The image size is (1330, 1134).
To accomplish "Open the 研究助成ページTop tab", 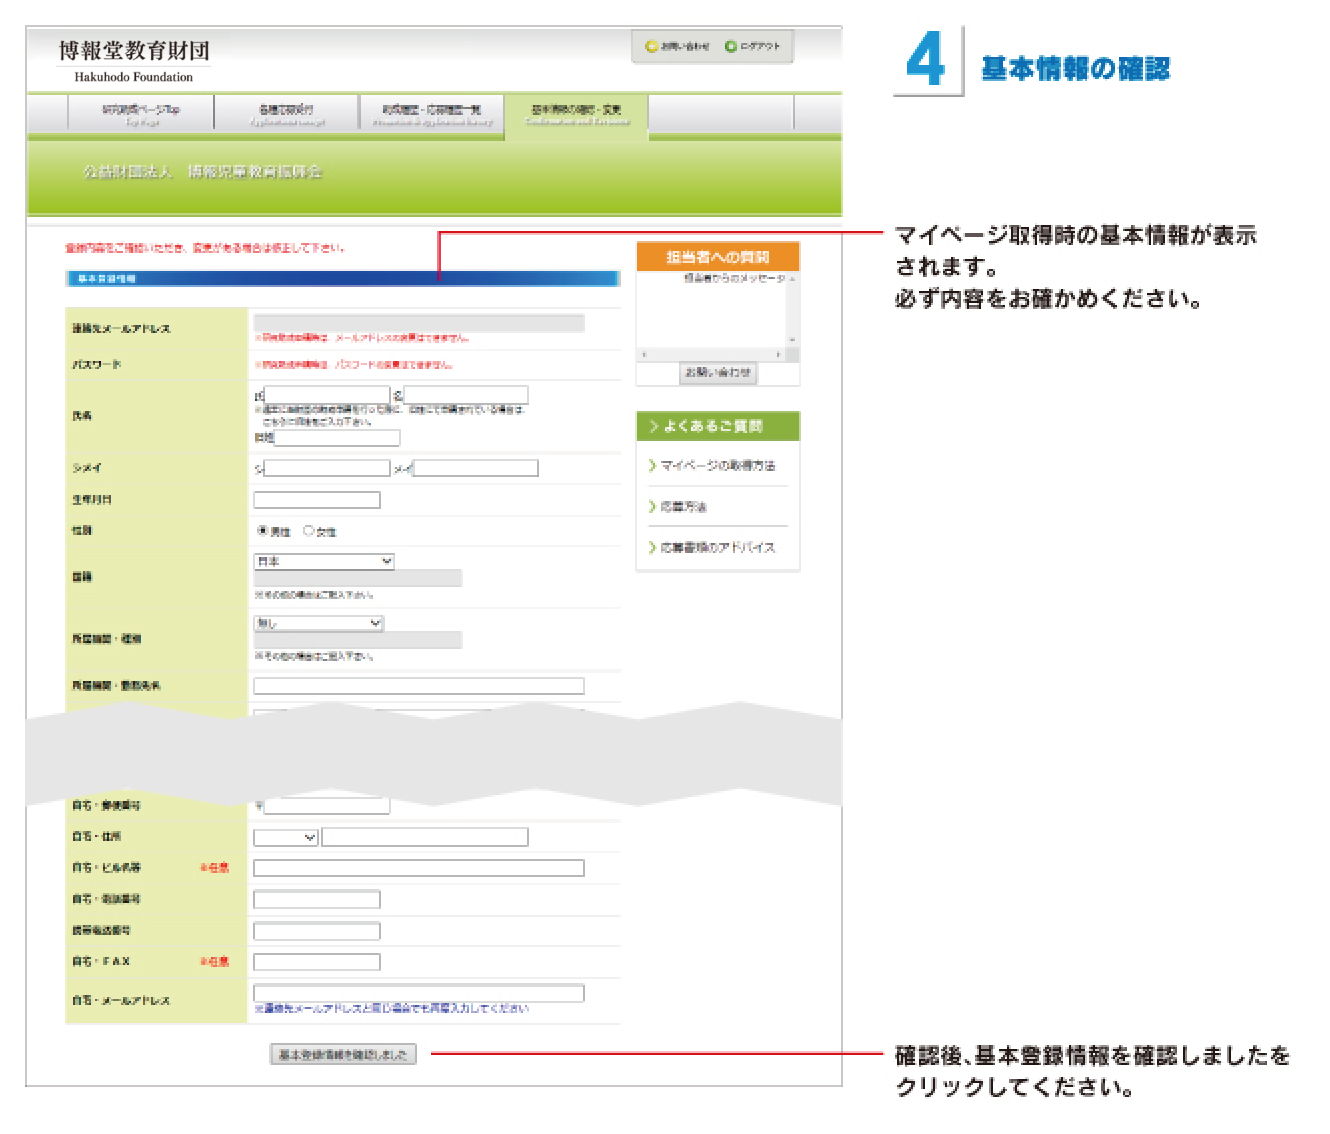I will 141,114.
